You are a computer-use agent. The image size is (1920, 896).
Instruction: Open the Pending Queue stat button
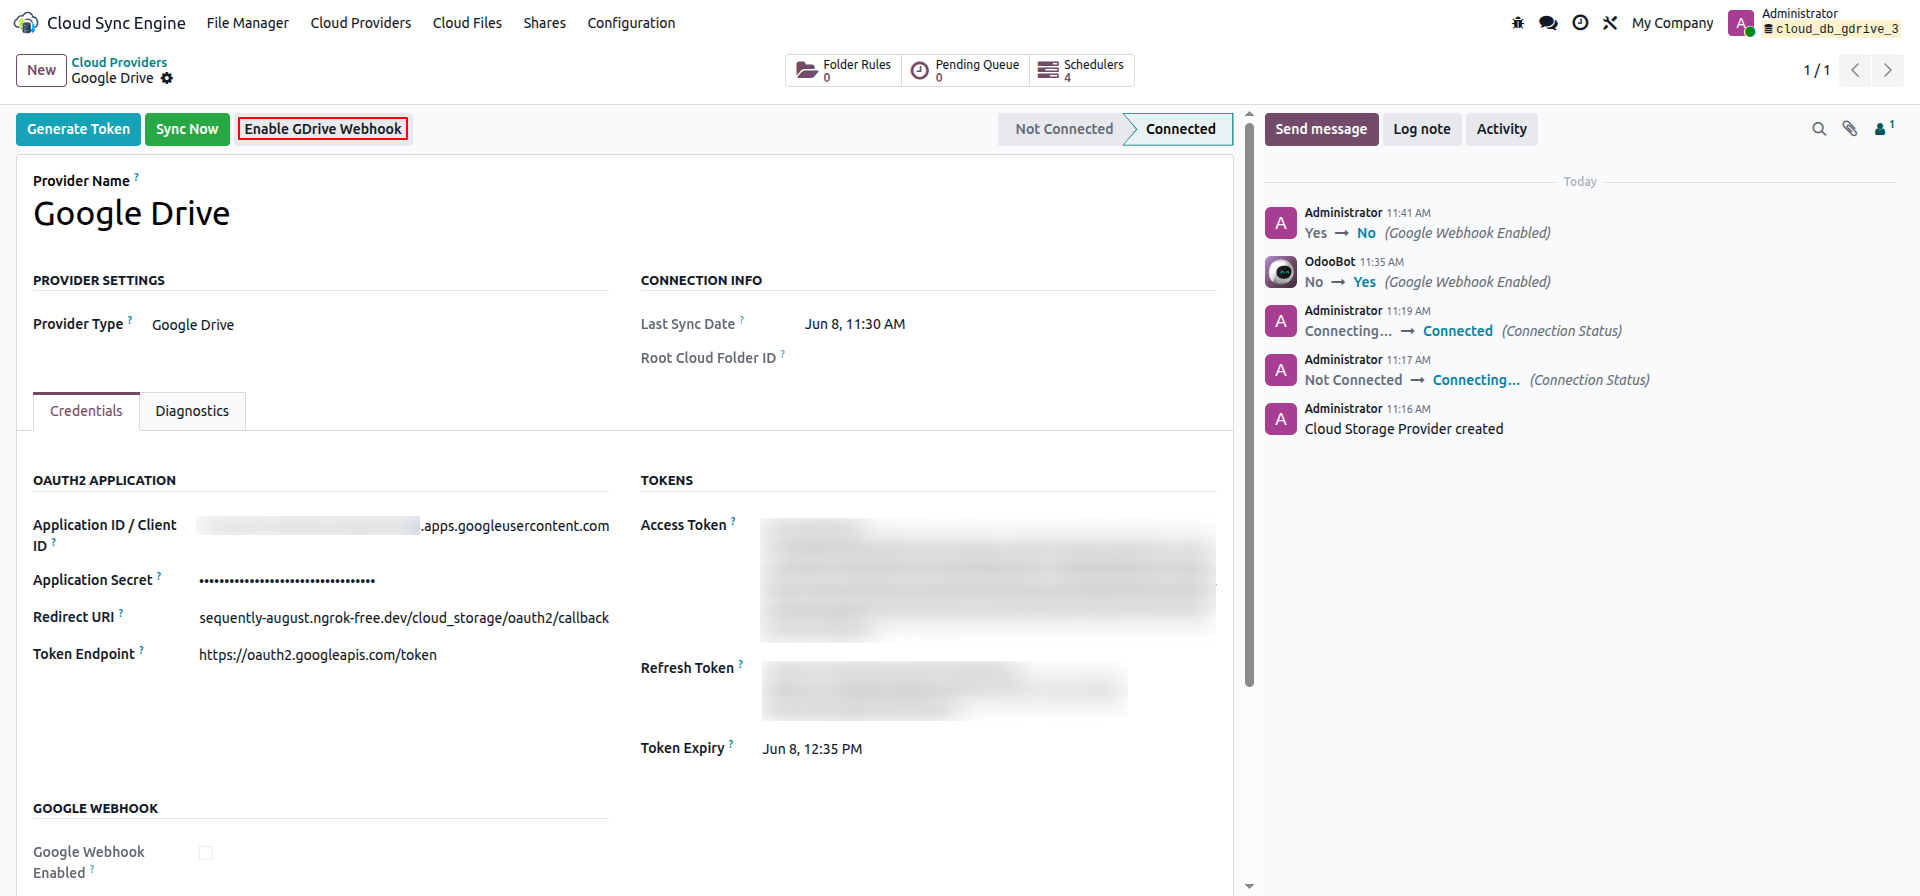click(x=965, y=70)
